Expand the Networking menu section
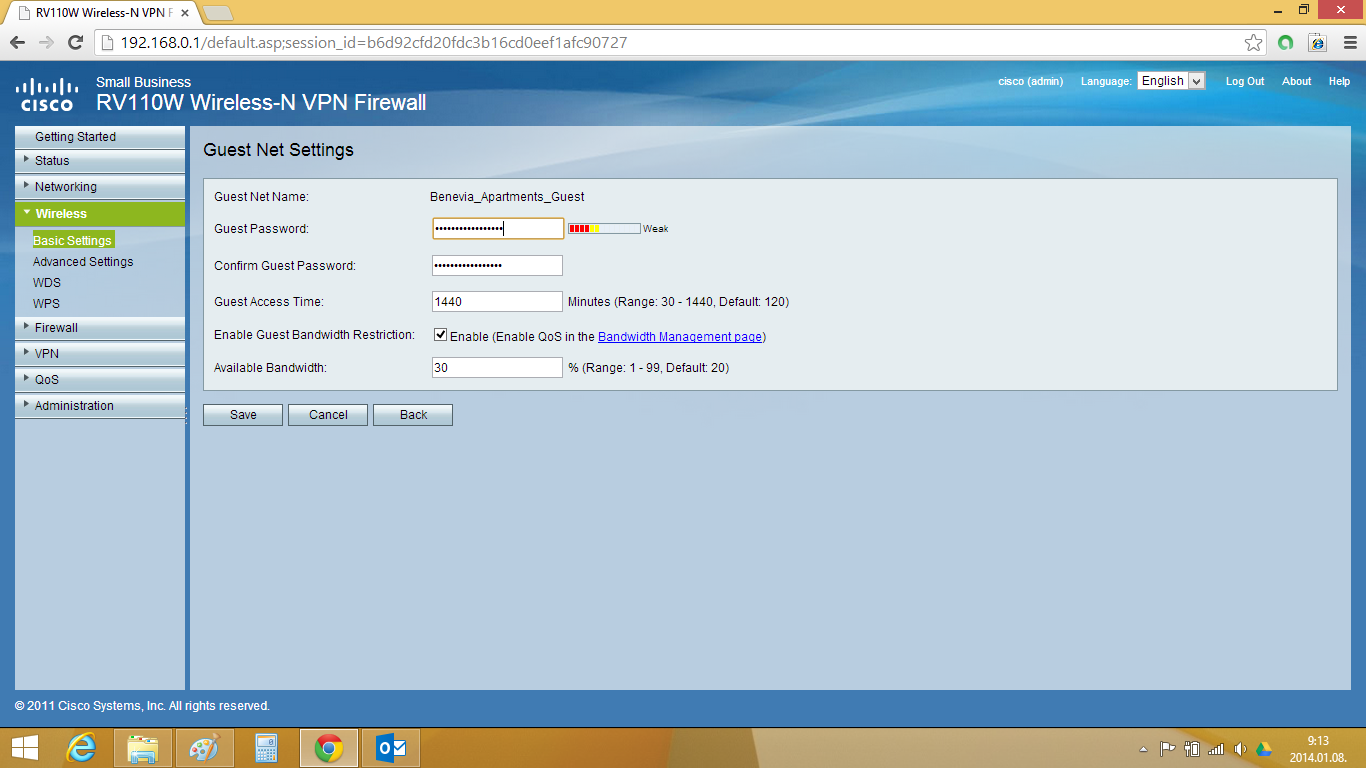This screenshot has width=1366, height=768. pyautogui.click(x=100, y=187)
